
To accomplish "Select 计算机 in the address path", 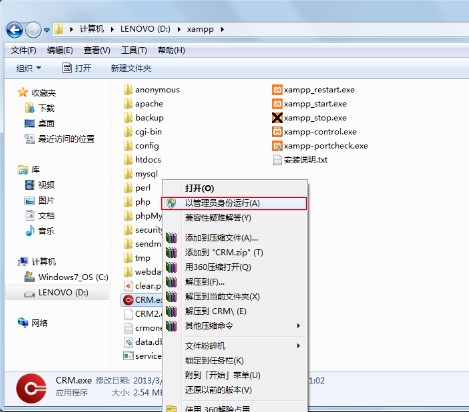I will point(92,29).
